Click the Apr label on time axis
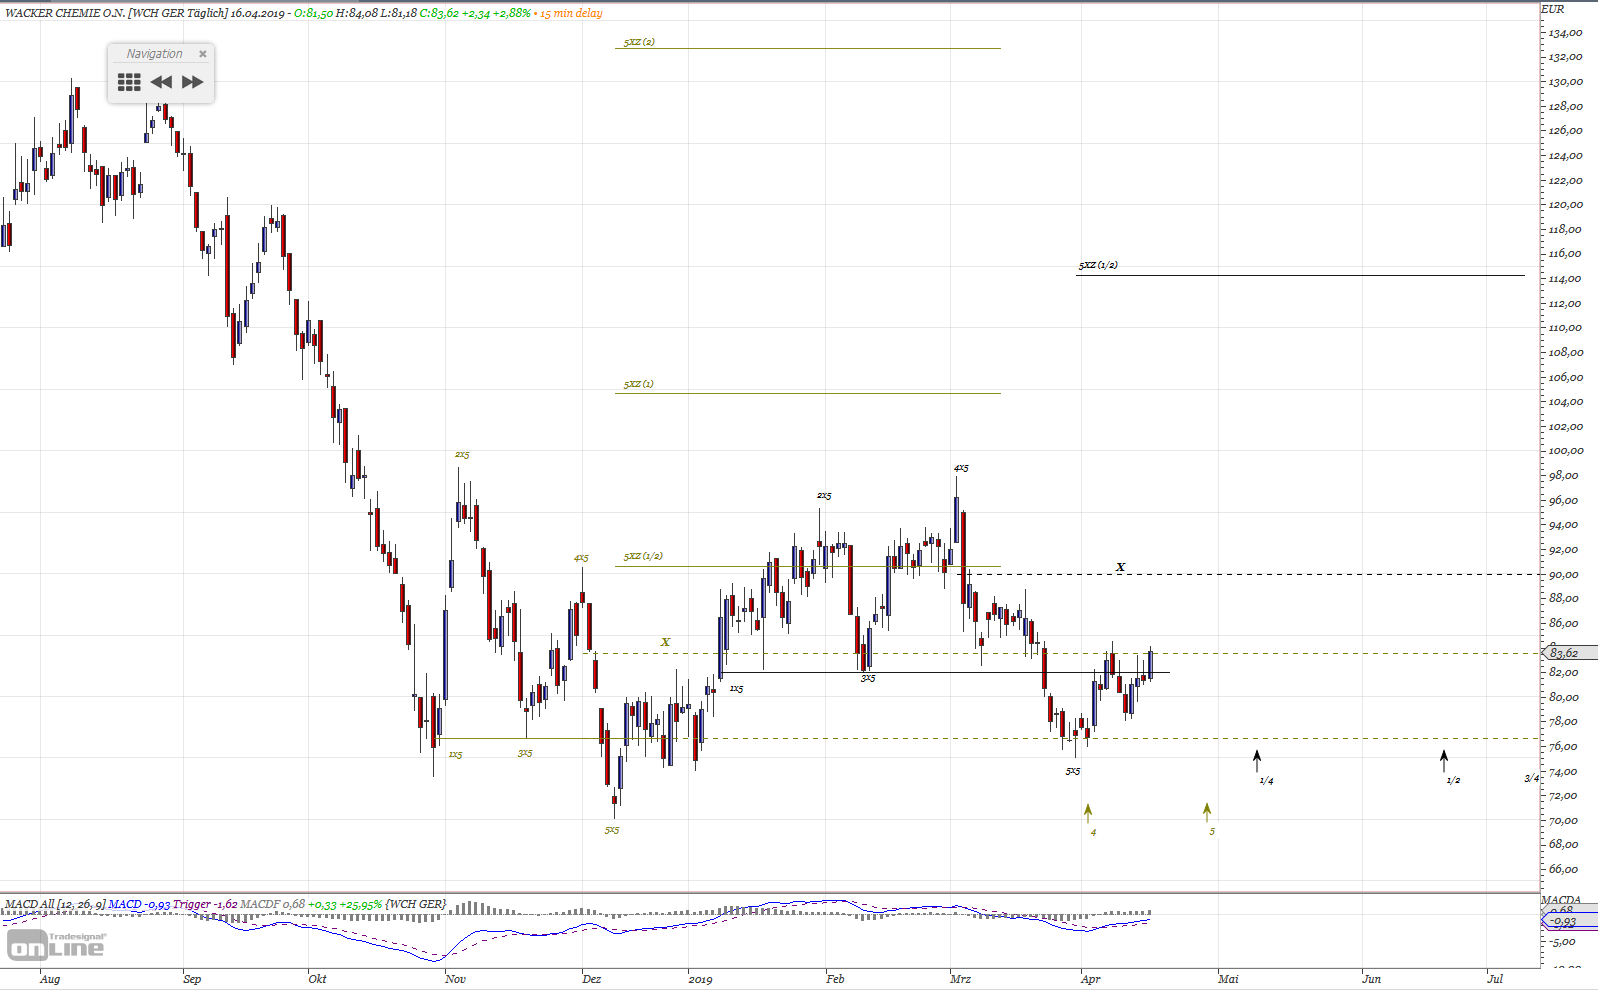This screenshot has width=1598, height=990. coord(1090,979)
